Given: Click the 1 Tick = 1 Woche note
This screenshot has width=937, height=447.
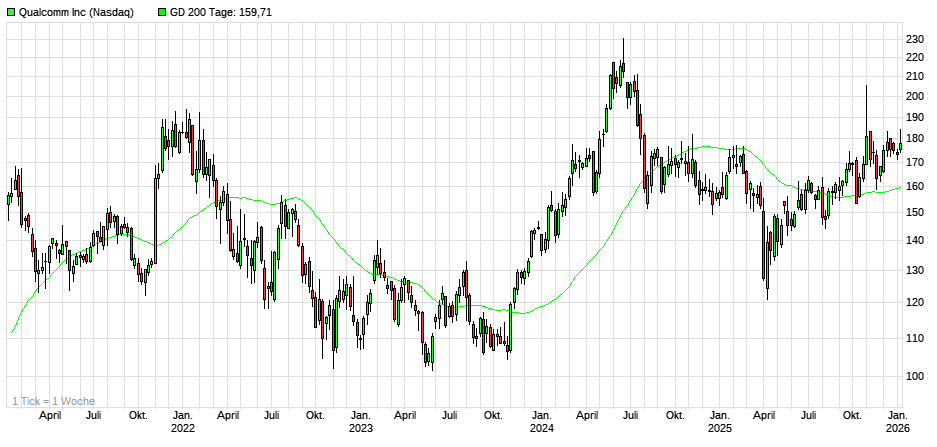Looking at the screenshot, I should (47, 400).
